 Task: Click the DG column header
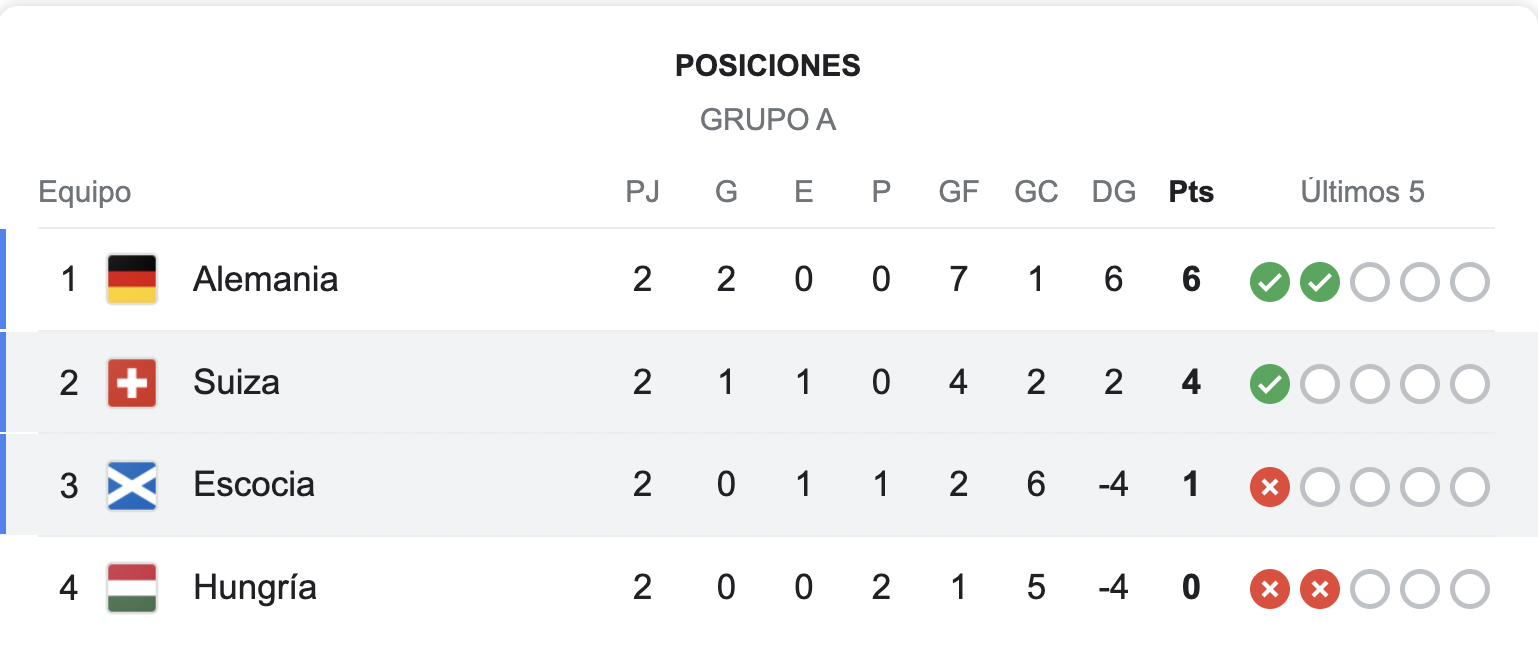[1114, 192]
